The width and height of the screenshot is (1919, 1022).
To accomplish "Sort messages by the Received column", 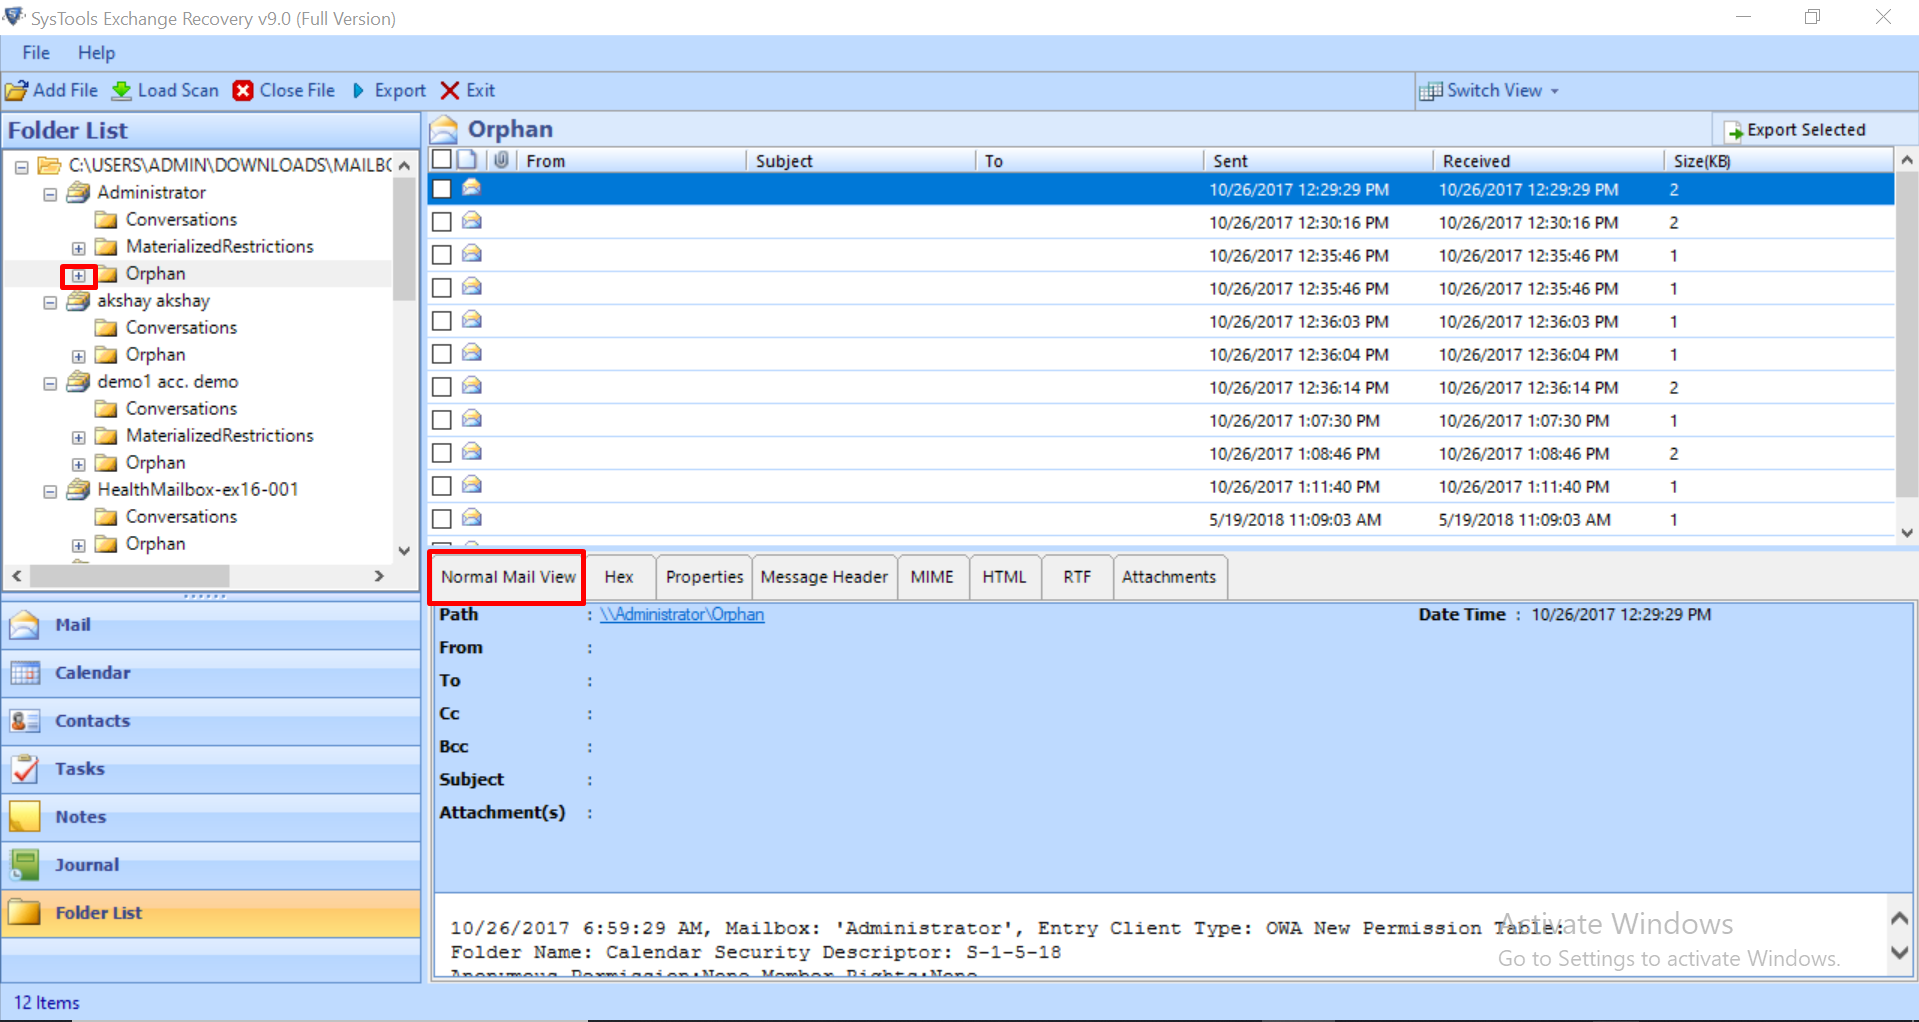I will (x=1548, y=161).
